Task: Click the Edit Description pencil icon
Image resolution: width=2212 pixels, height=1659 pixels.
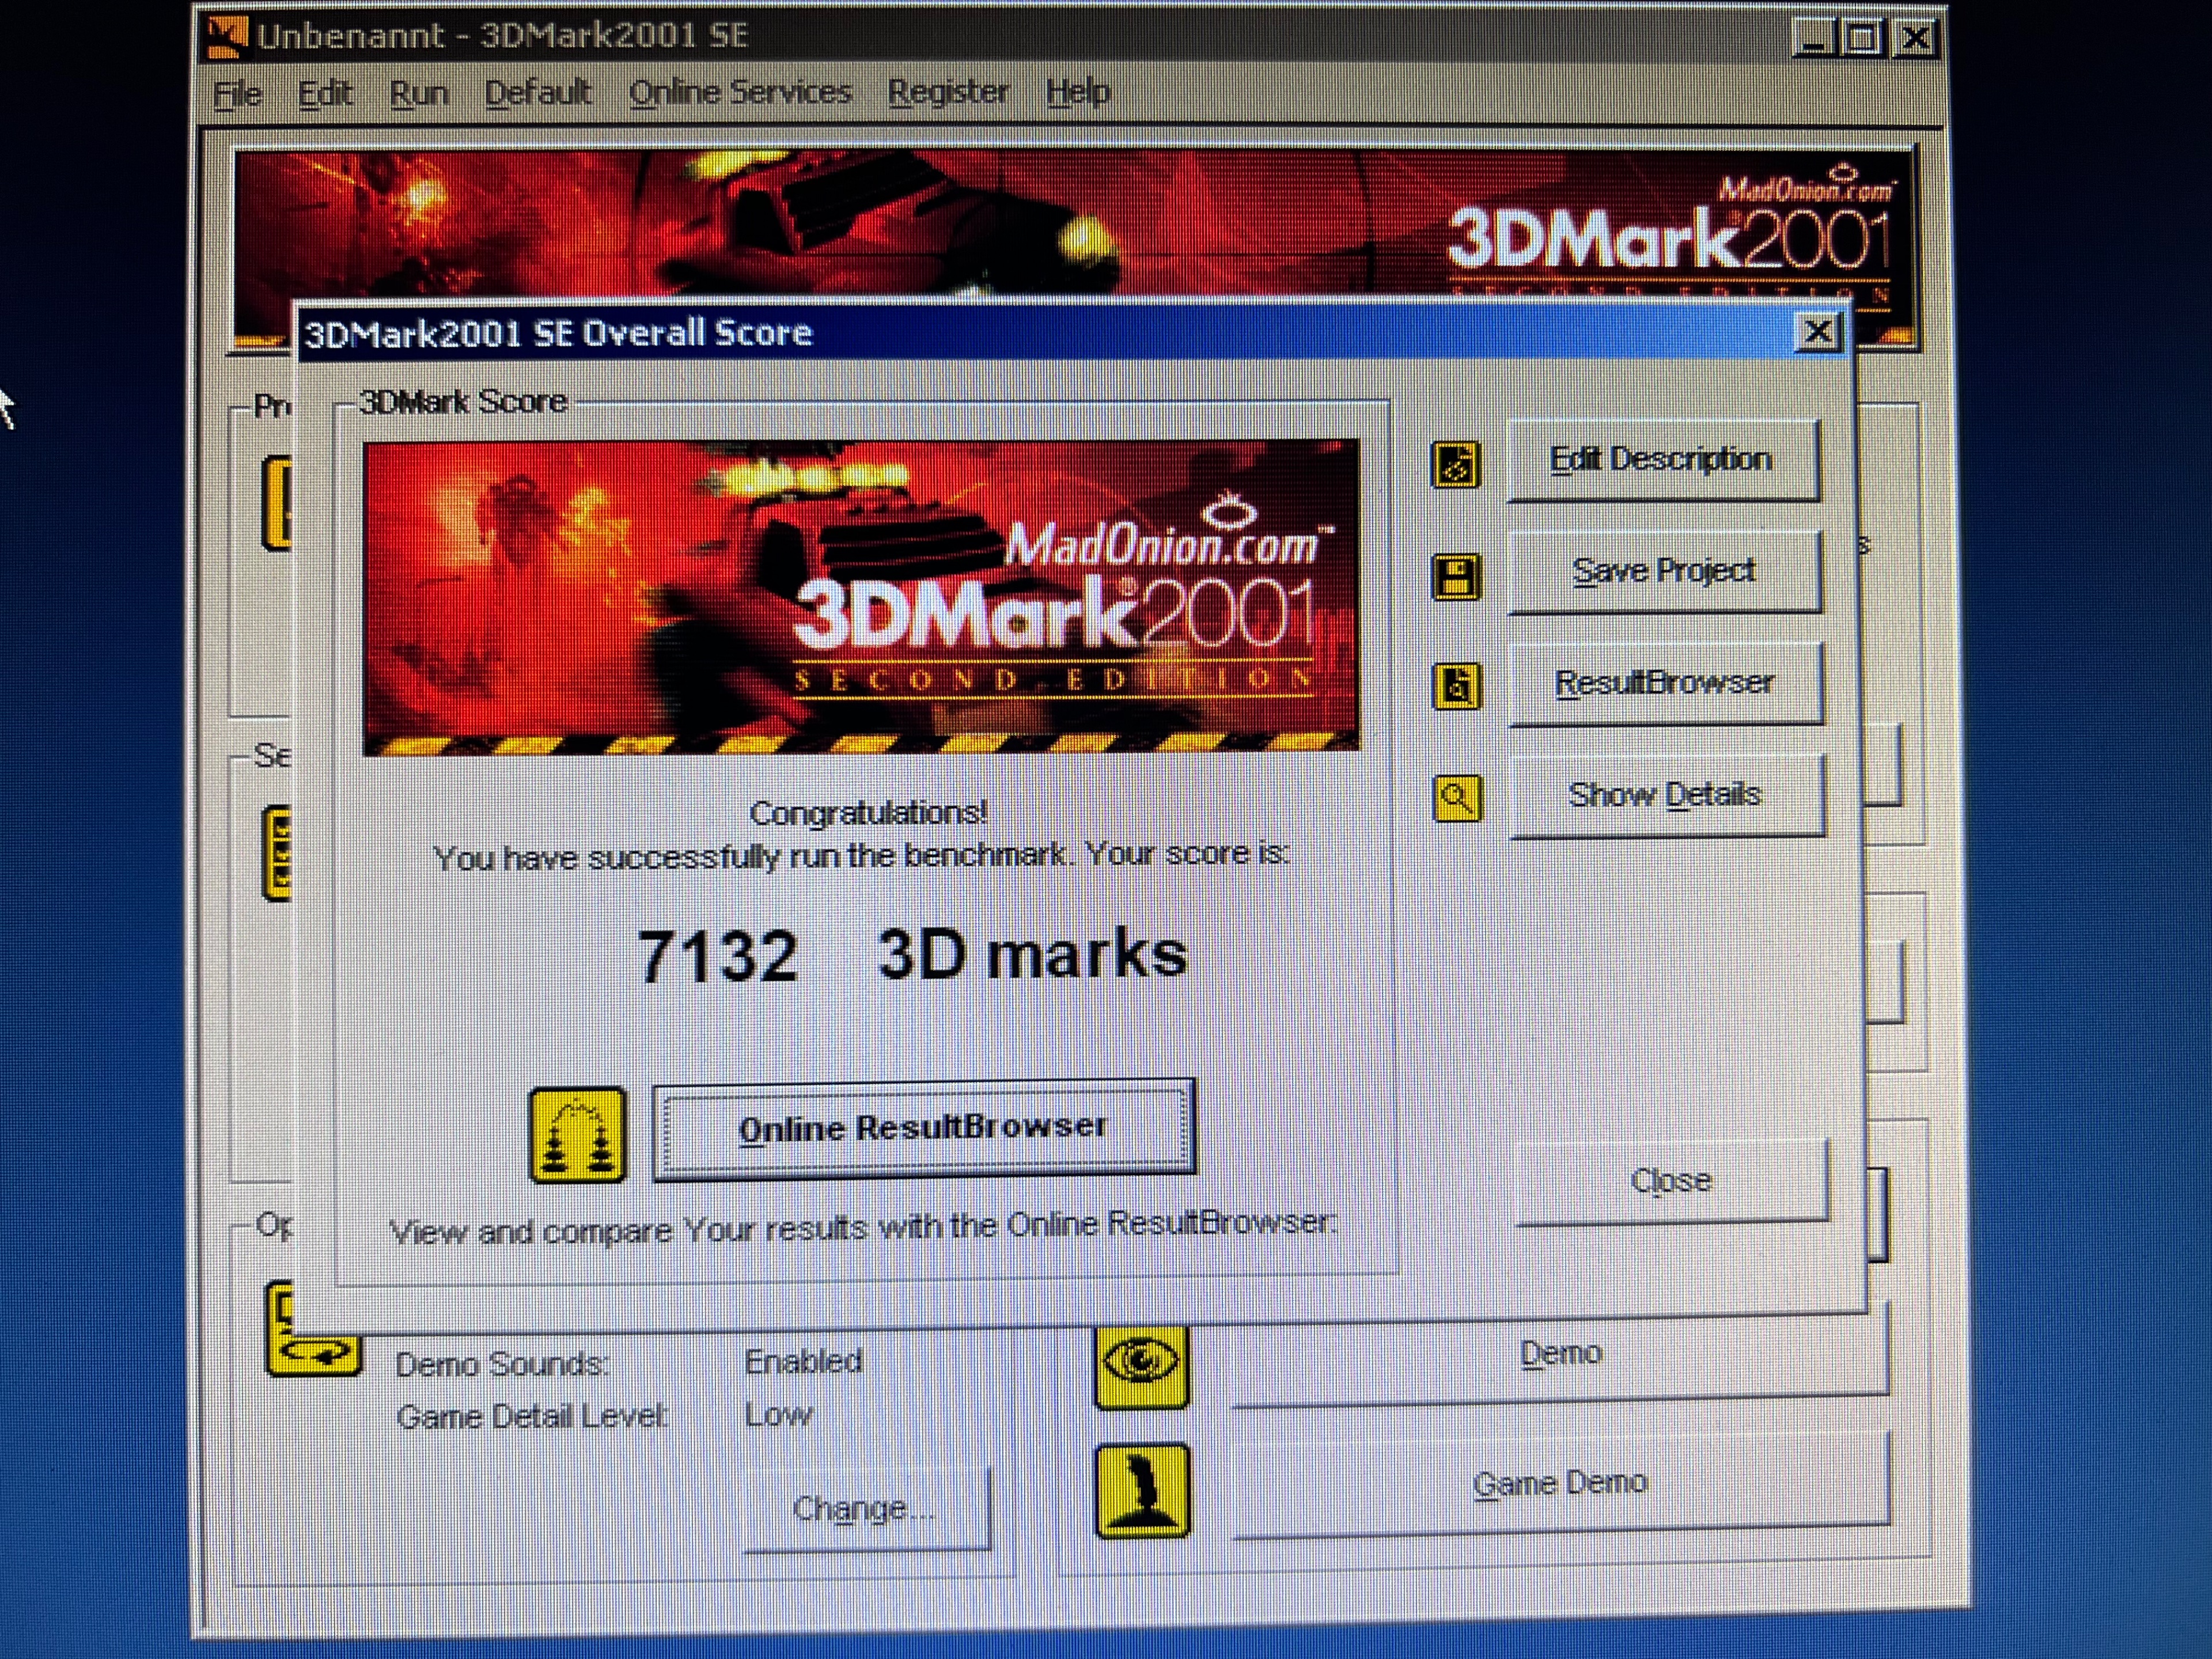Action: tap(1456, 465)
